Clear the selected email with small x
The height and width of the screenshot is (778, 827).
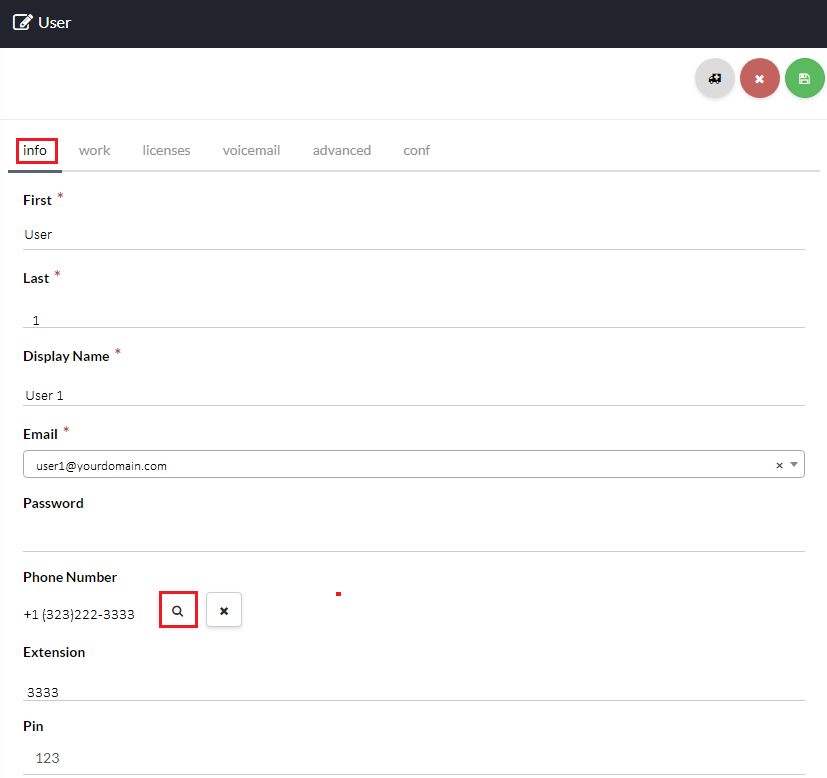pos(779,465)
